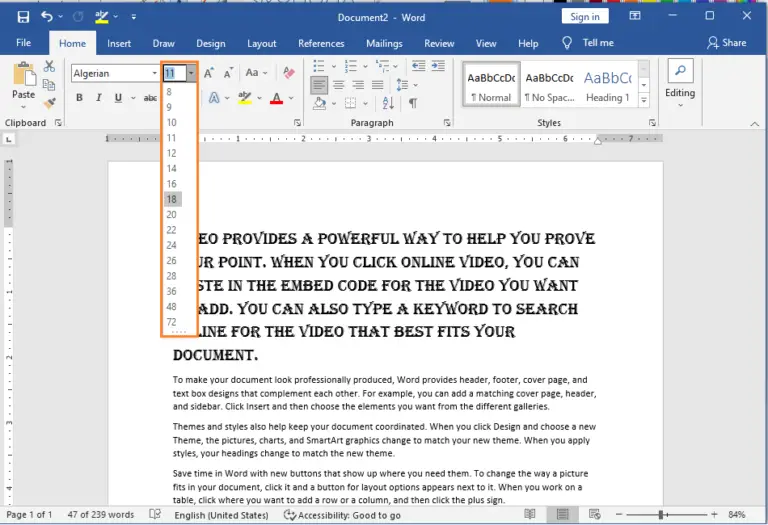Click zoom out minus button
768x525 pixels.
619,515
